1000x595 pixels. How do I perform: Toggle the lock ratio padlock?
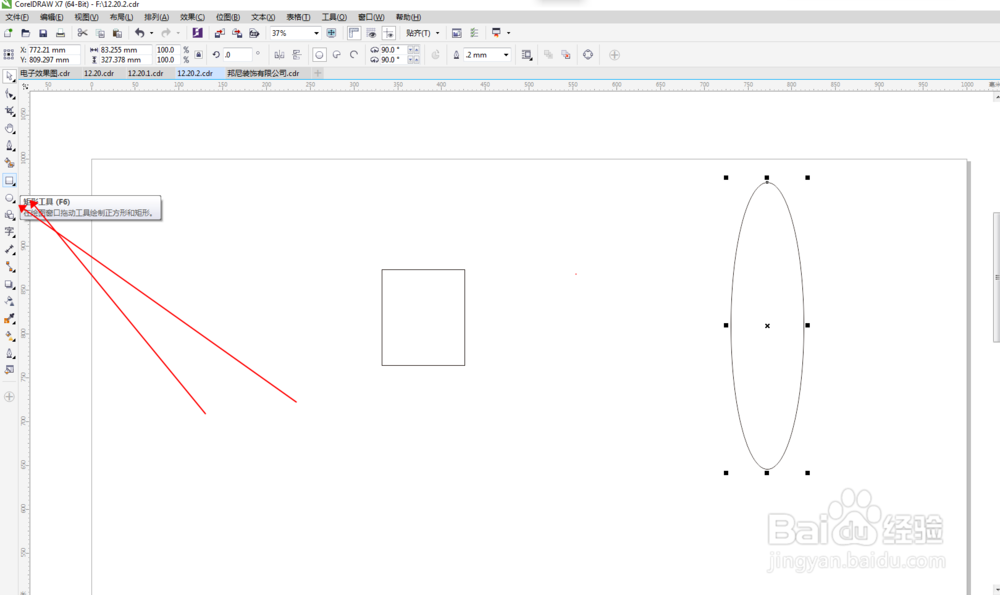pos(198,55)
